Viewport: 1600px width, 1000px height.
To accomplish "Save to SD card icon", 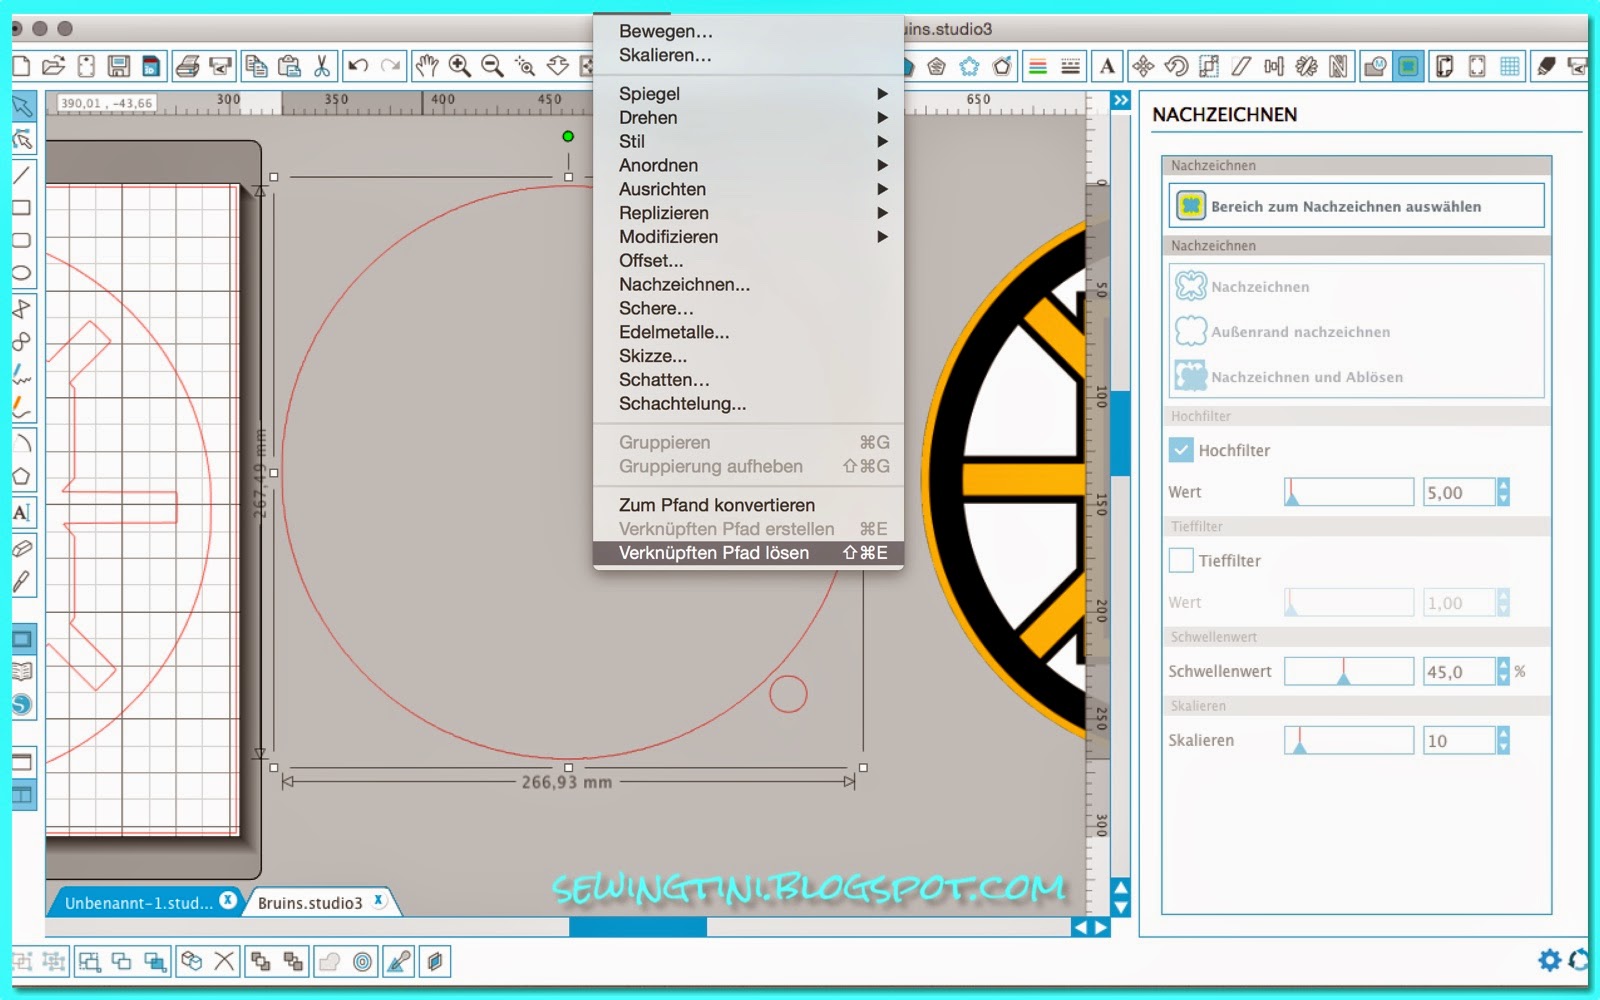I will click(151, 67).
